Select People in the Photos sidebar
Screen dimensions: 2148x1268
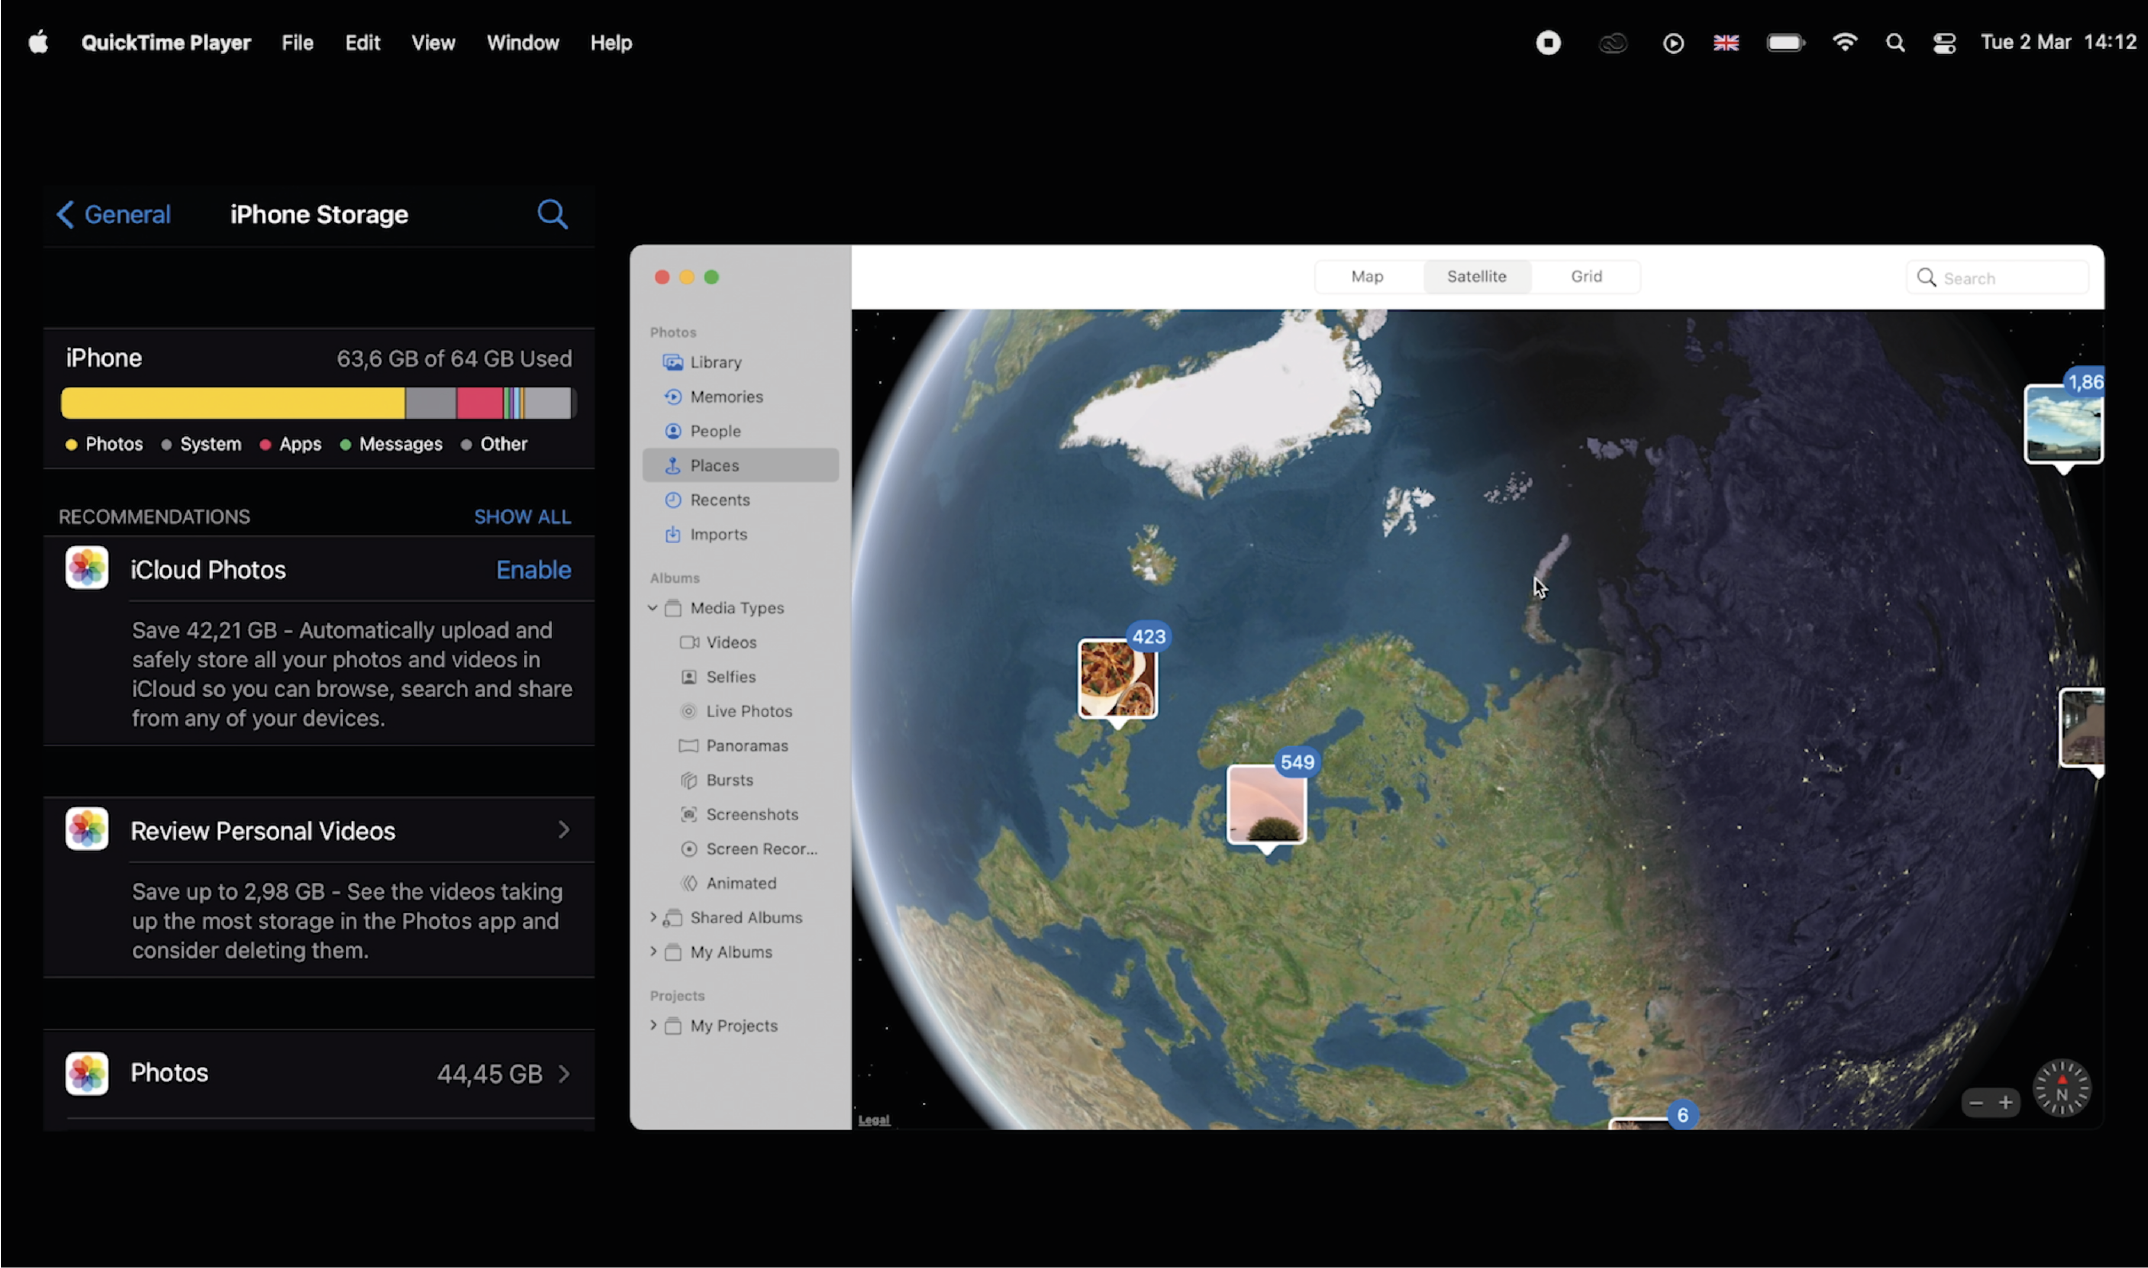[x=715, y=431]
